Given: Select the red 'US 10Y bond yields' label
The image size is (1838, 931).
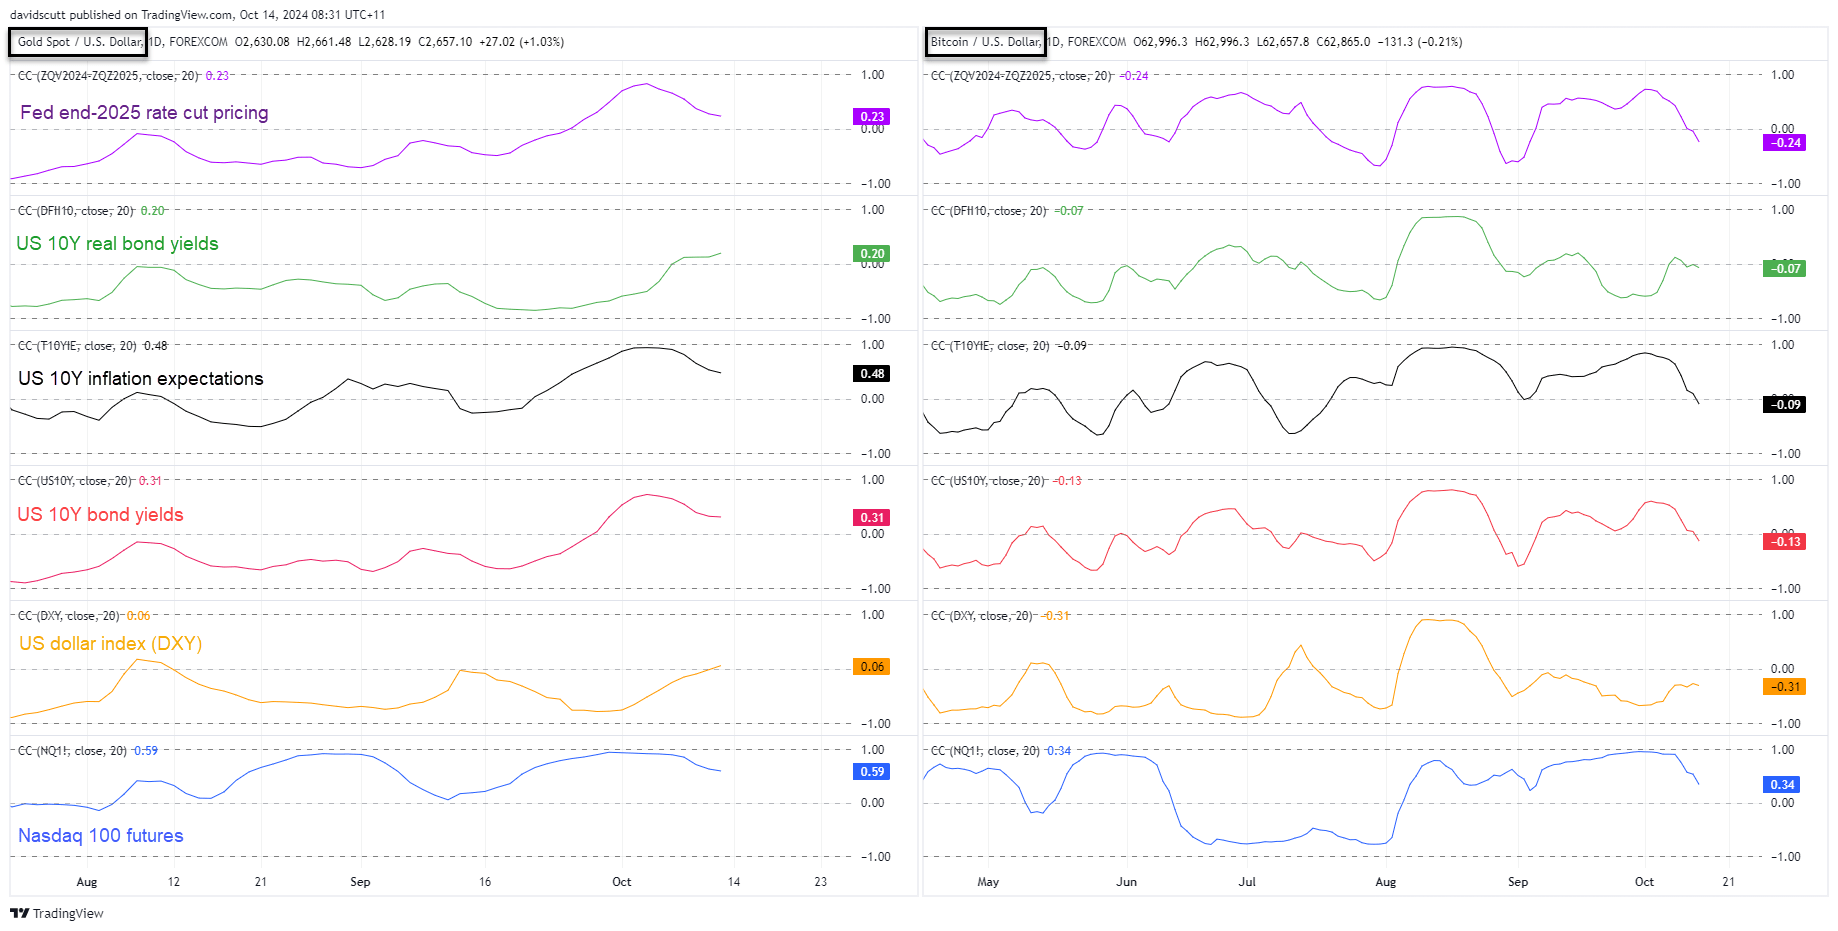Looking at the screenshot, I should click(100, 515).
